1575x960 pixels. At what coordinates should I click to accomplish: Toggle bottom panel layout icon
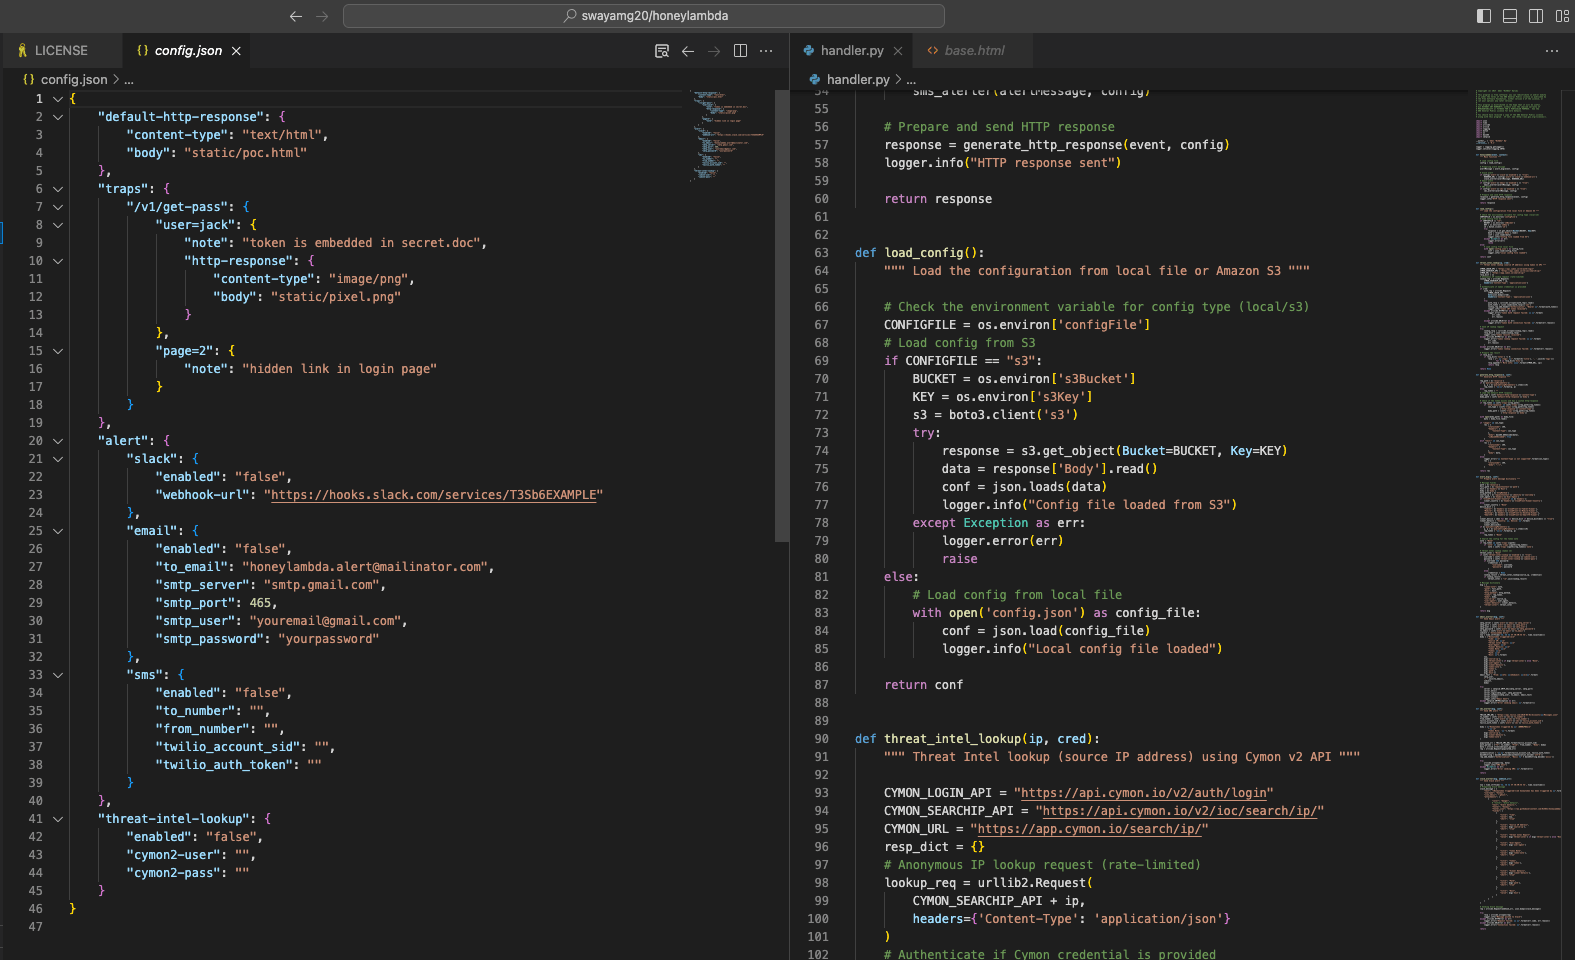1510,16
